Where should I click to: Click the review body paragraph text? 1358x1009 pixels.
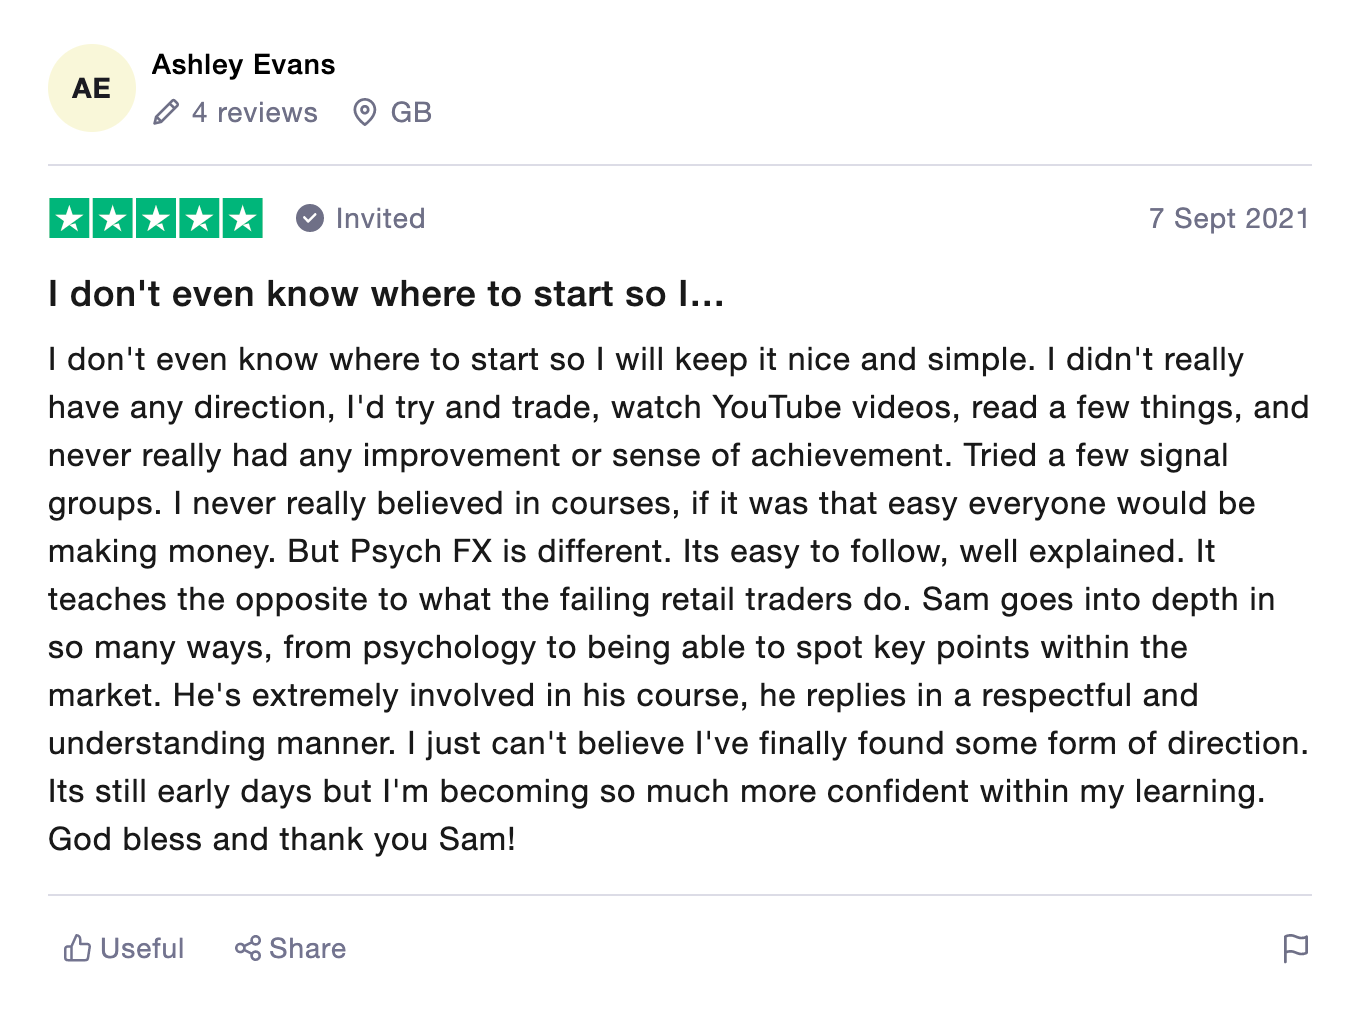click(678, 599)
